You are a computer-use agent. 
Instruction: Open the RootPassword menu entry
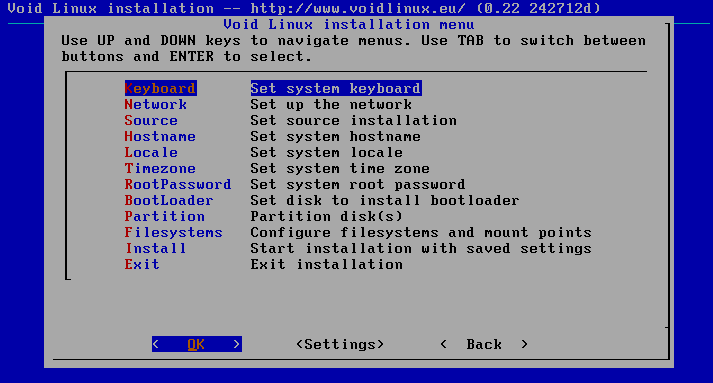pyautogui.click(x=178, y=184)
